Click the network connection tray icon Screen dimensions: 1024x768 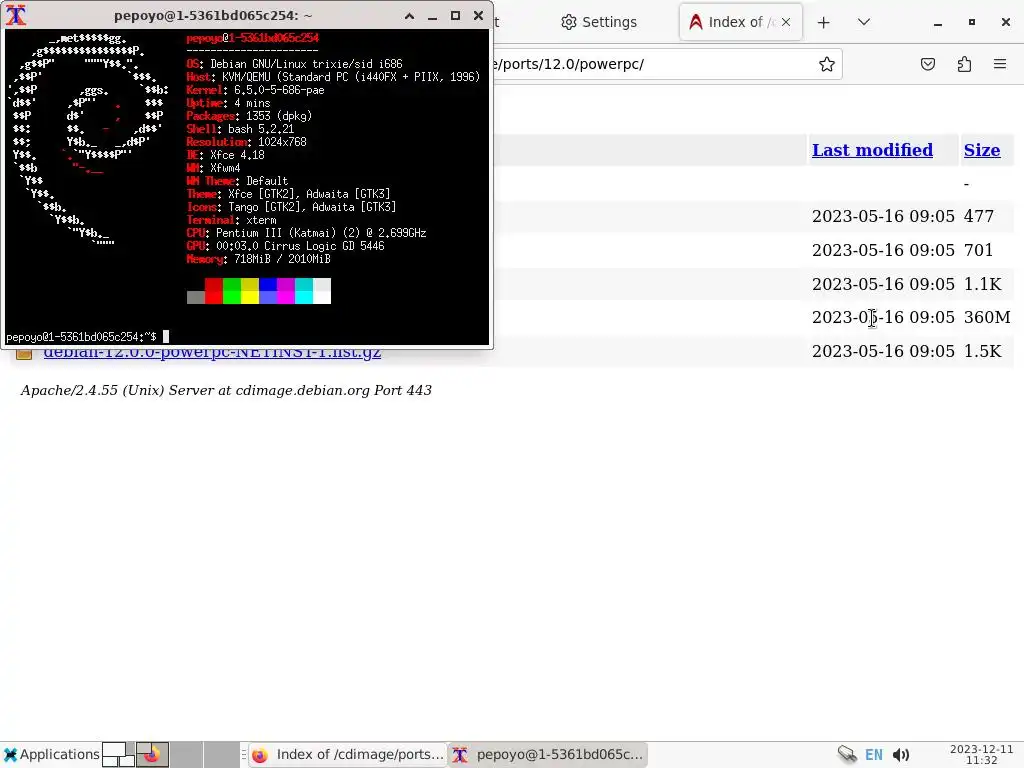point(847,754)
